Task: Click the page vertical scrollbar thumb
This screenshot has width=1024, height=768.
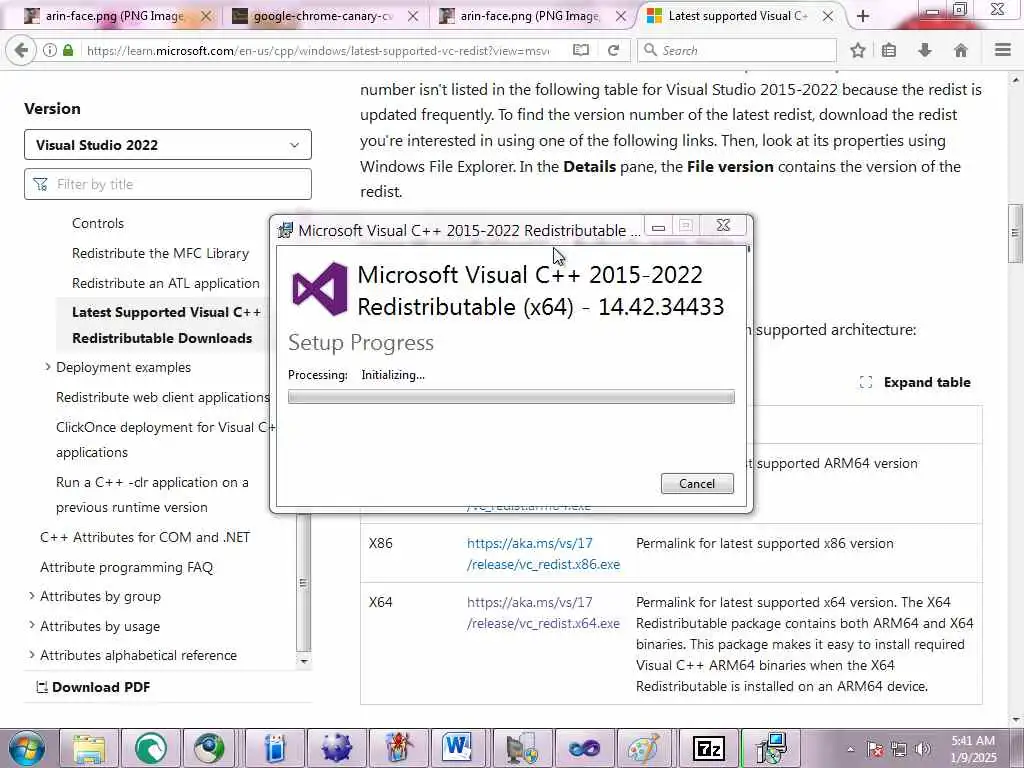Action: tap(1014, 234)
